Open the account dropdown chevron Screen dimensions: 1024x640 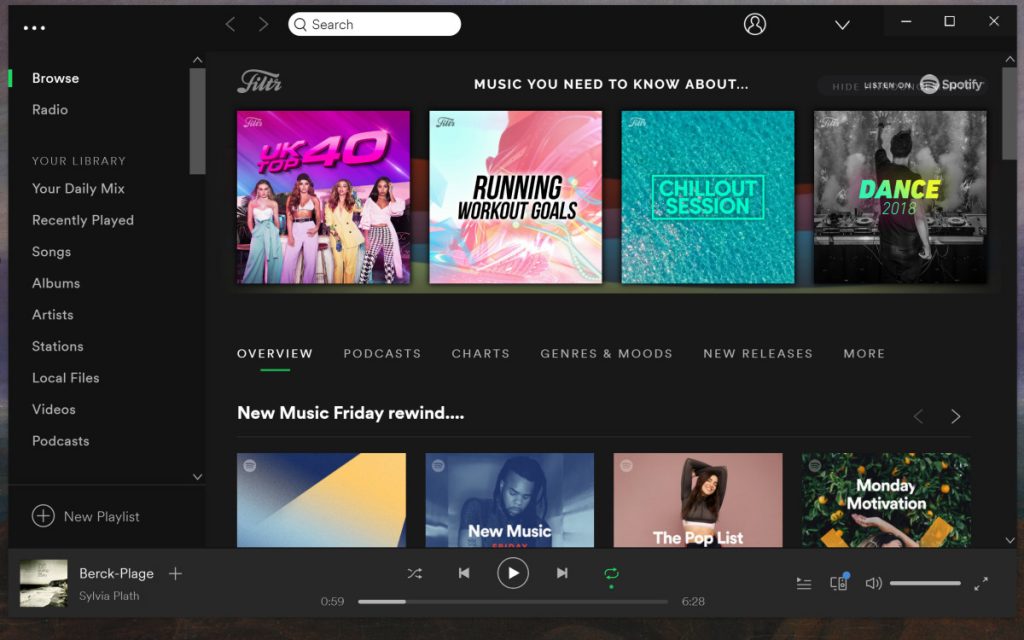tap(842, 25)
